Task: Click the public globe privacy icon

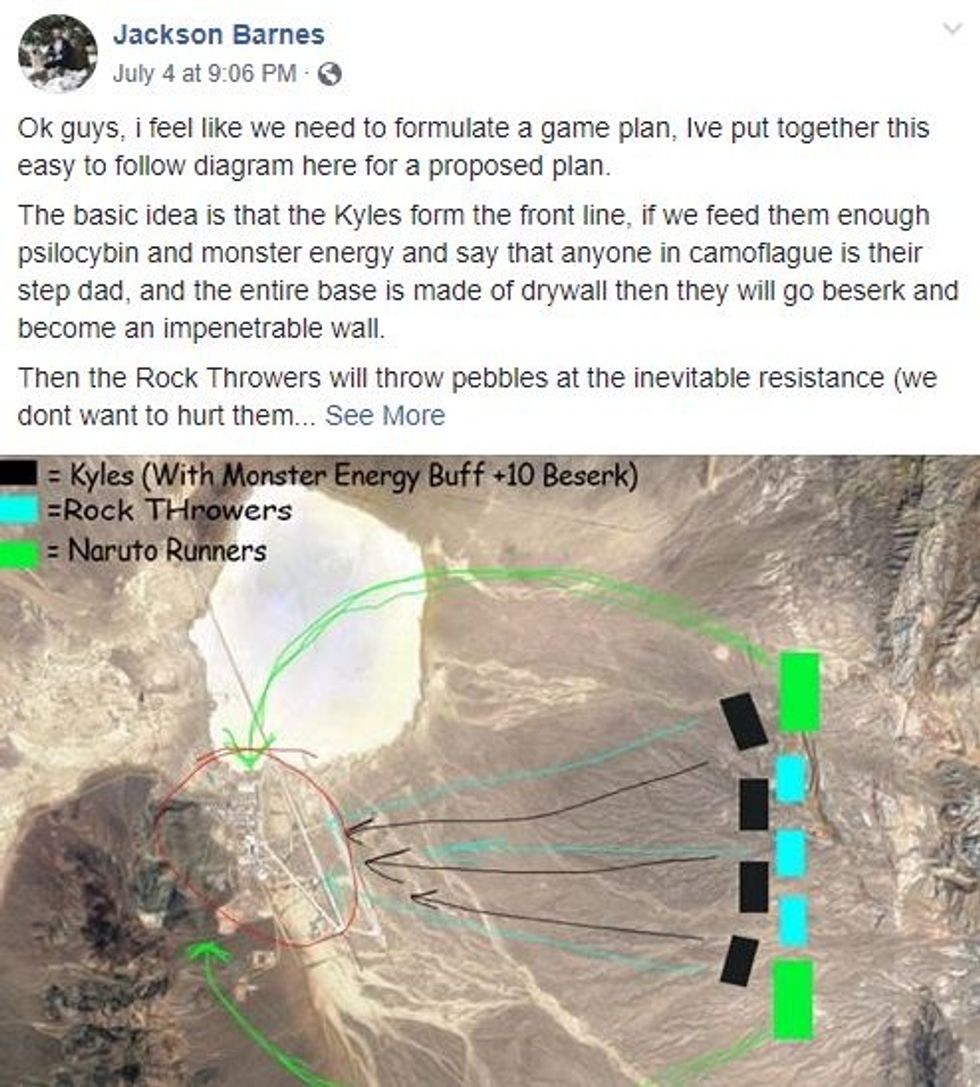Action: 329,73
